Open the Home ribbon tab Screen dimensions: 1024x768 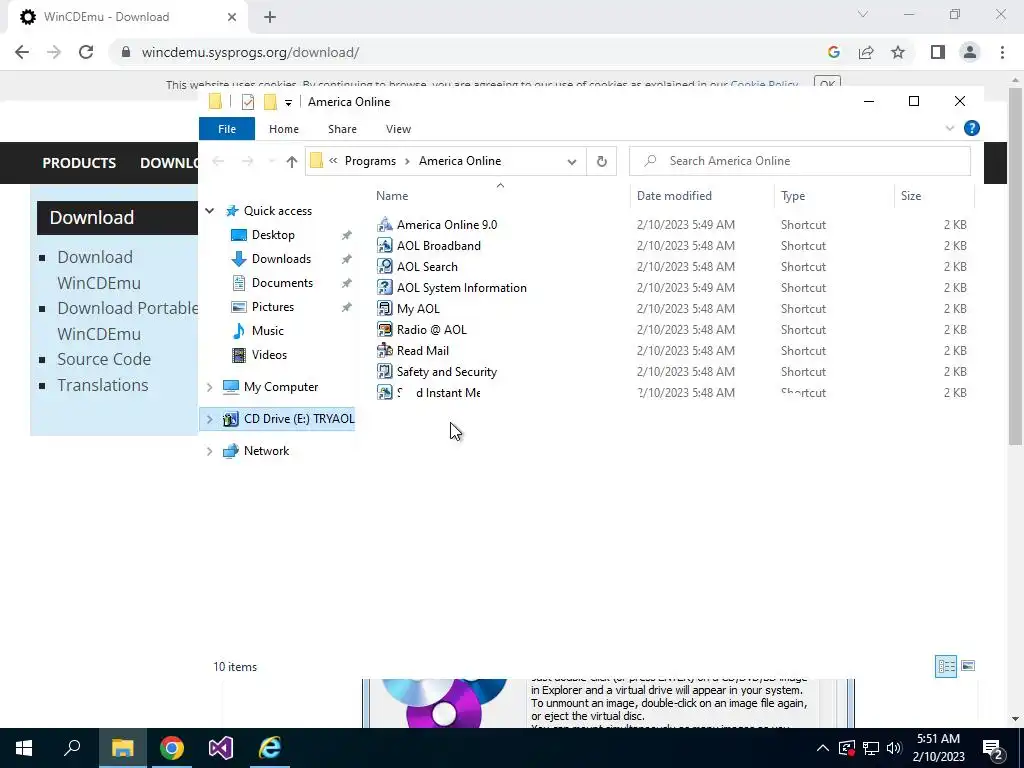[283, 129]
